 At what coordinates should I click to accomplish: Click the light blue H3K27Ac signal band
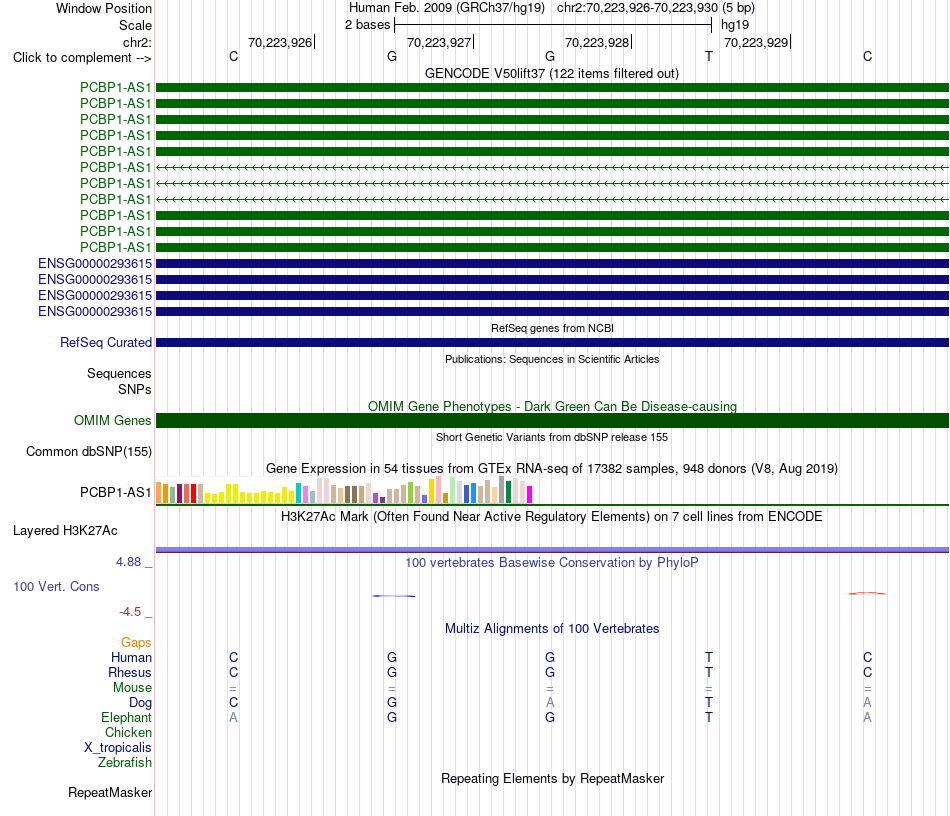[x=552, y=549]
